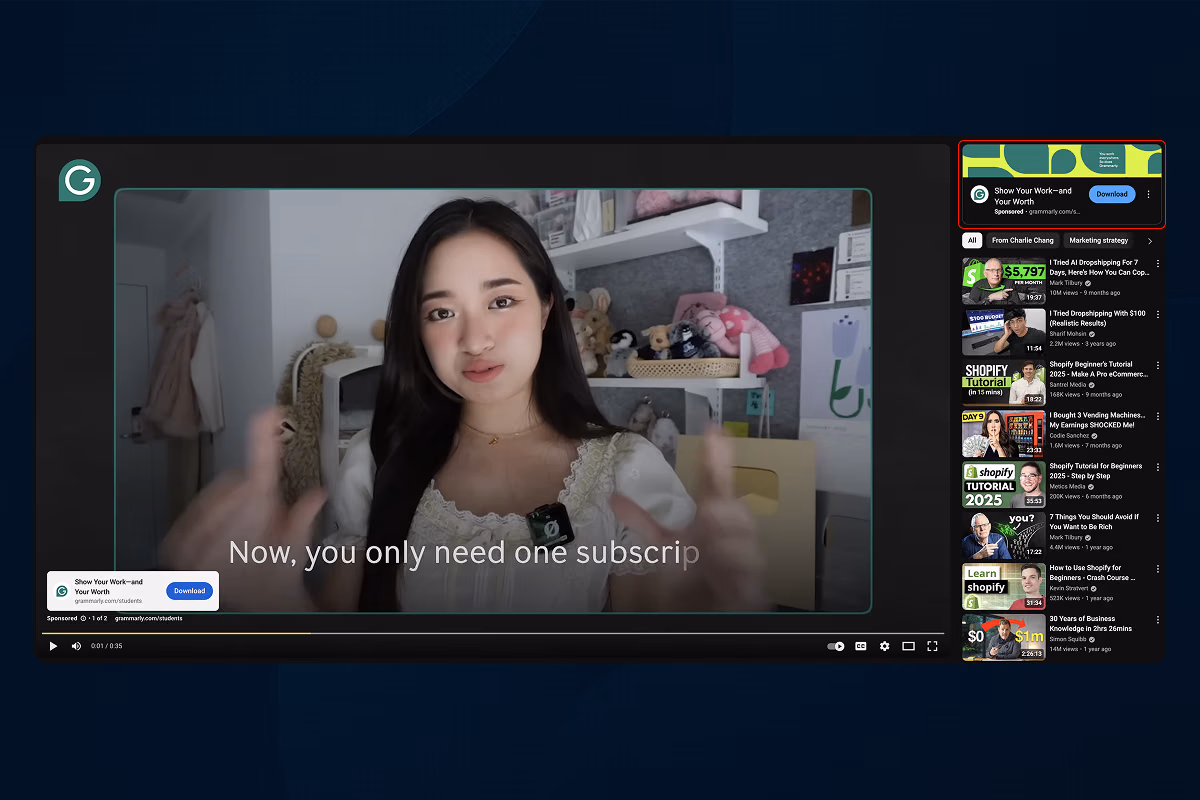The height and width of the screenshot is (800, 1200).
Task: Click Santrel Media channel name
Action: coord(1067,385)
